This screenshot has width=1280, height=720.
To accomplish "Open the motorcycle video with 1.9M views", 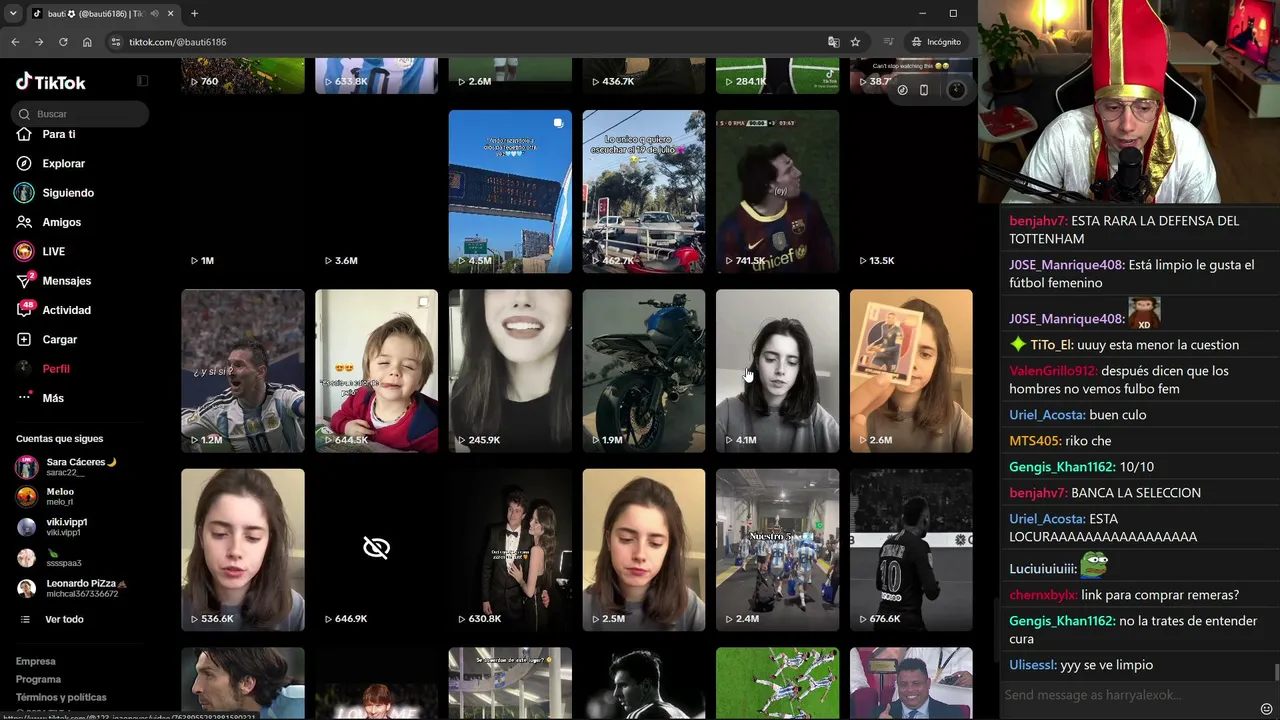I will [x=644, y=371].
